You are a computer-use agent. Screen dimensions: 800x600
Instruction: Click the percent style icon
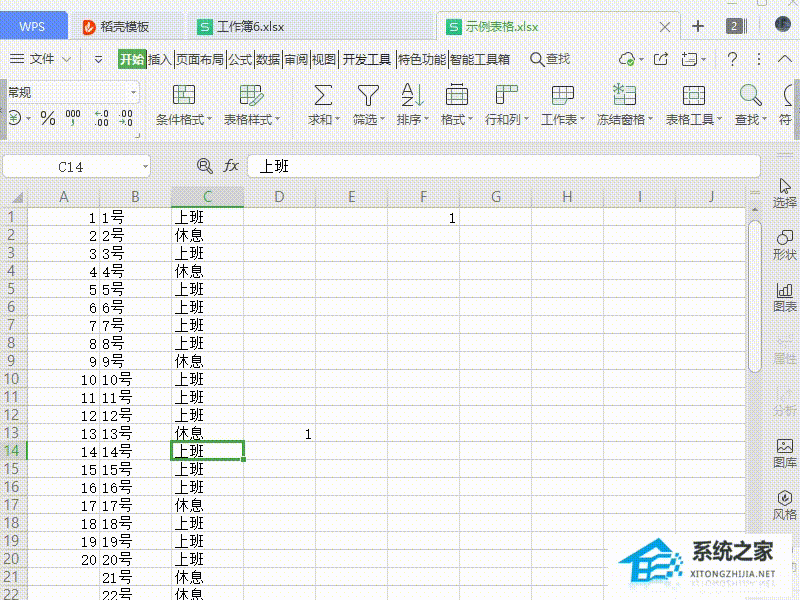point(47,119)
